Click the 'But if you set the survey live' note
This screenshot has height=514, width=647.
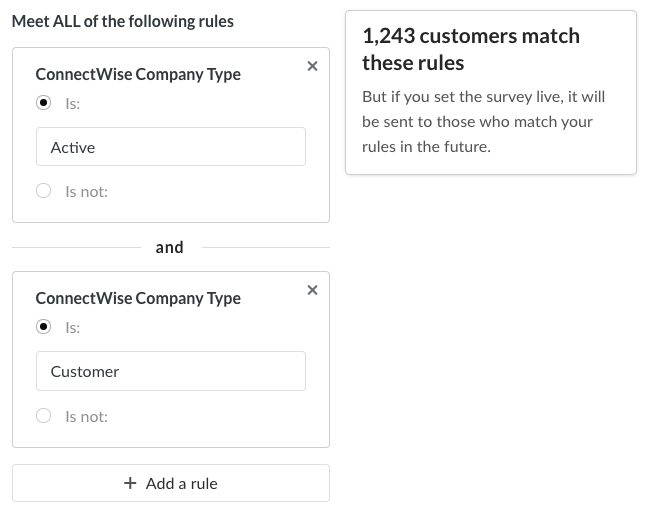pos(483,121)
